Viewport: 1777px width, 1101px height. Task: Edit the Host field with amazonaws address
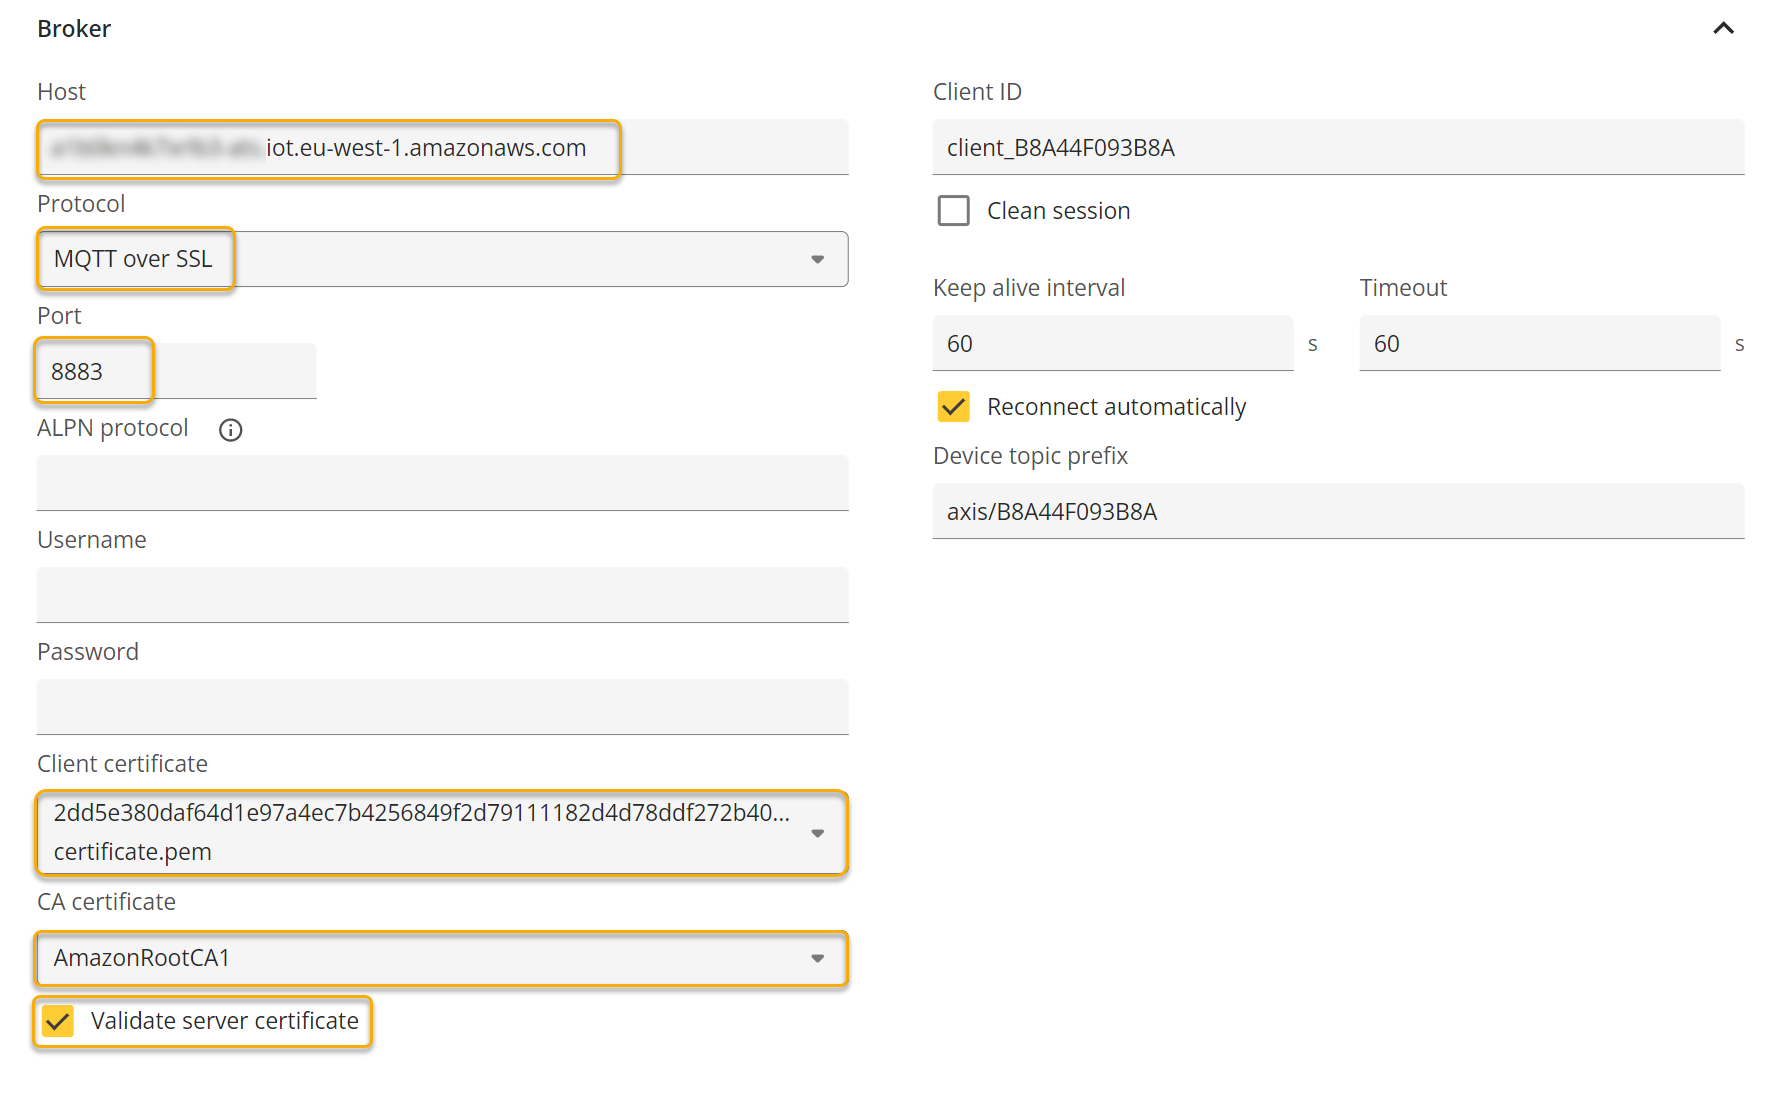(x=443, y=148)
